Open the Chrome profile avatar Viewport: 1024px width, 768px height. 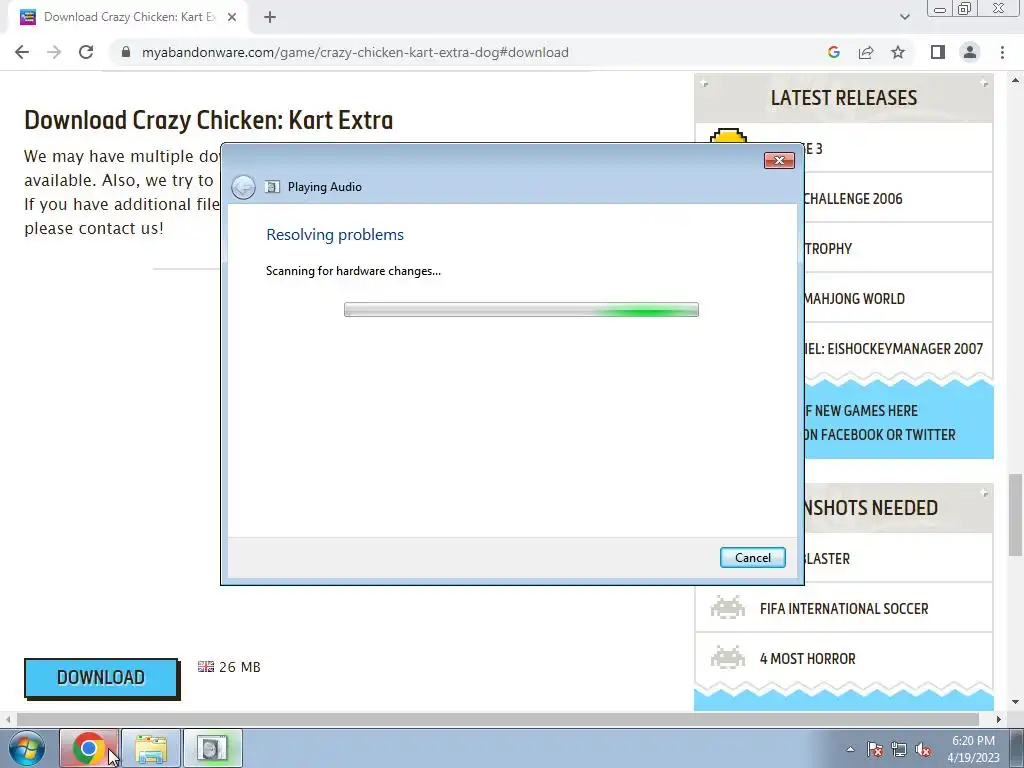(970, 52)
